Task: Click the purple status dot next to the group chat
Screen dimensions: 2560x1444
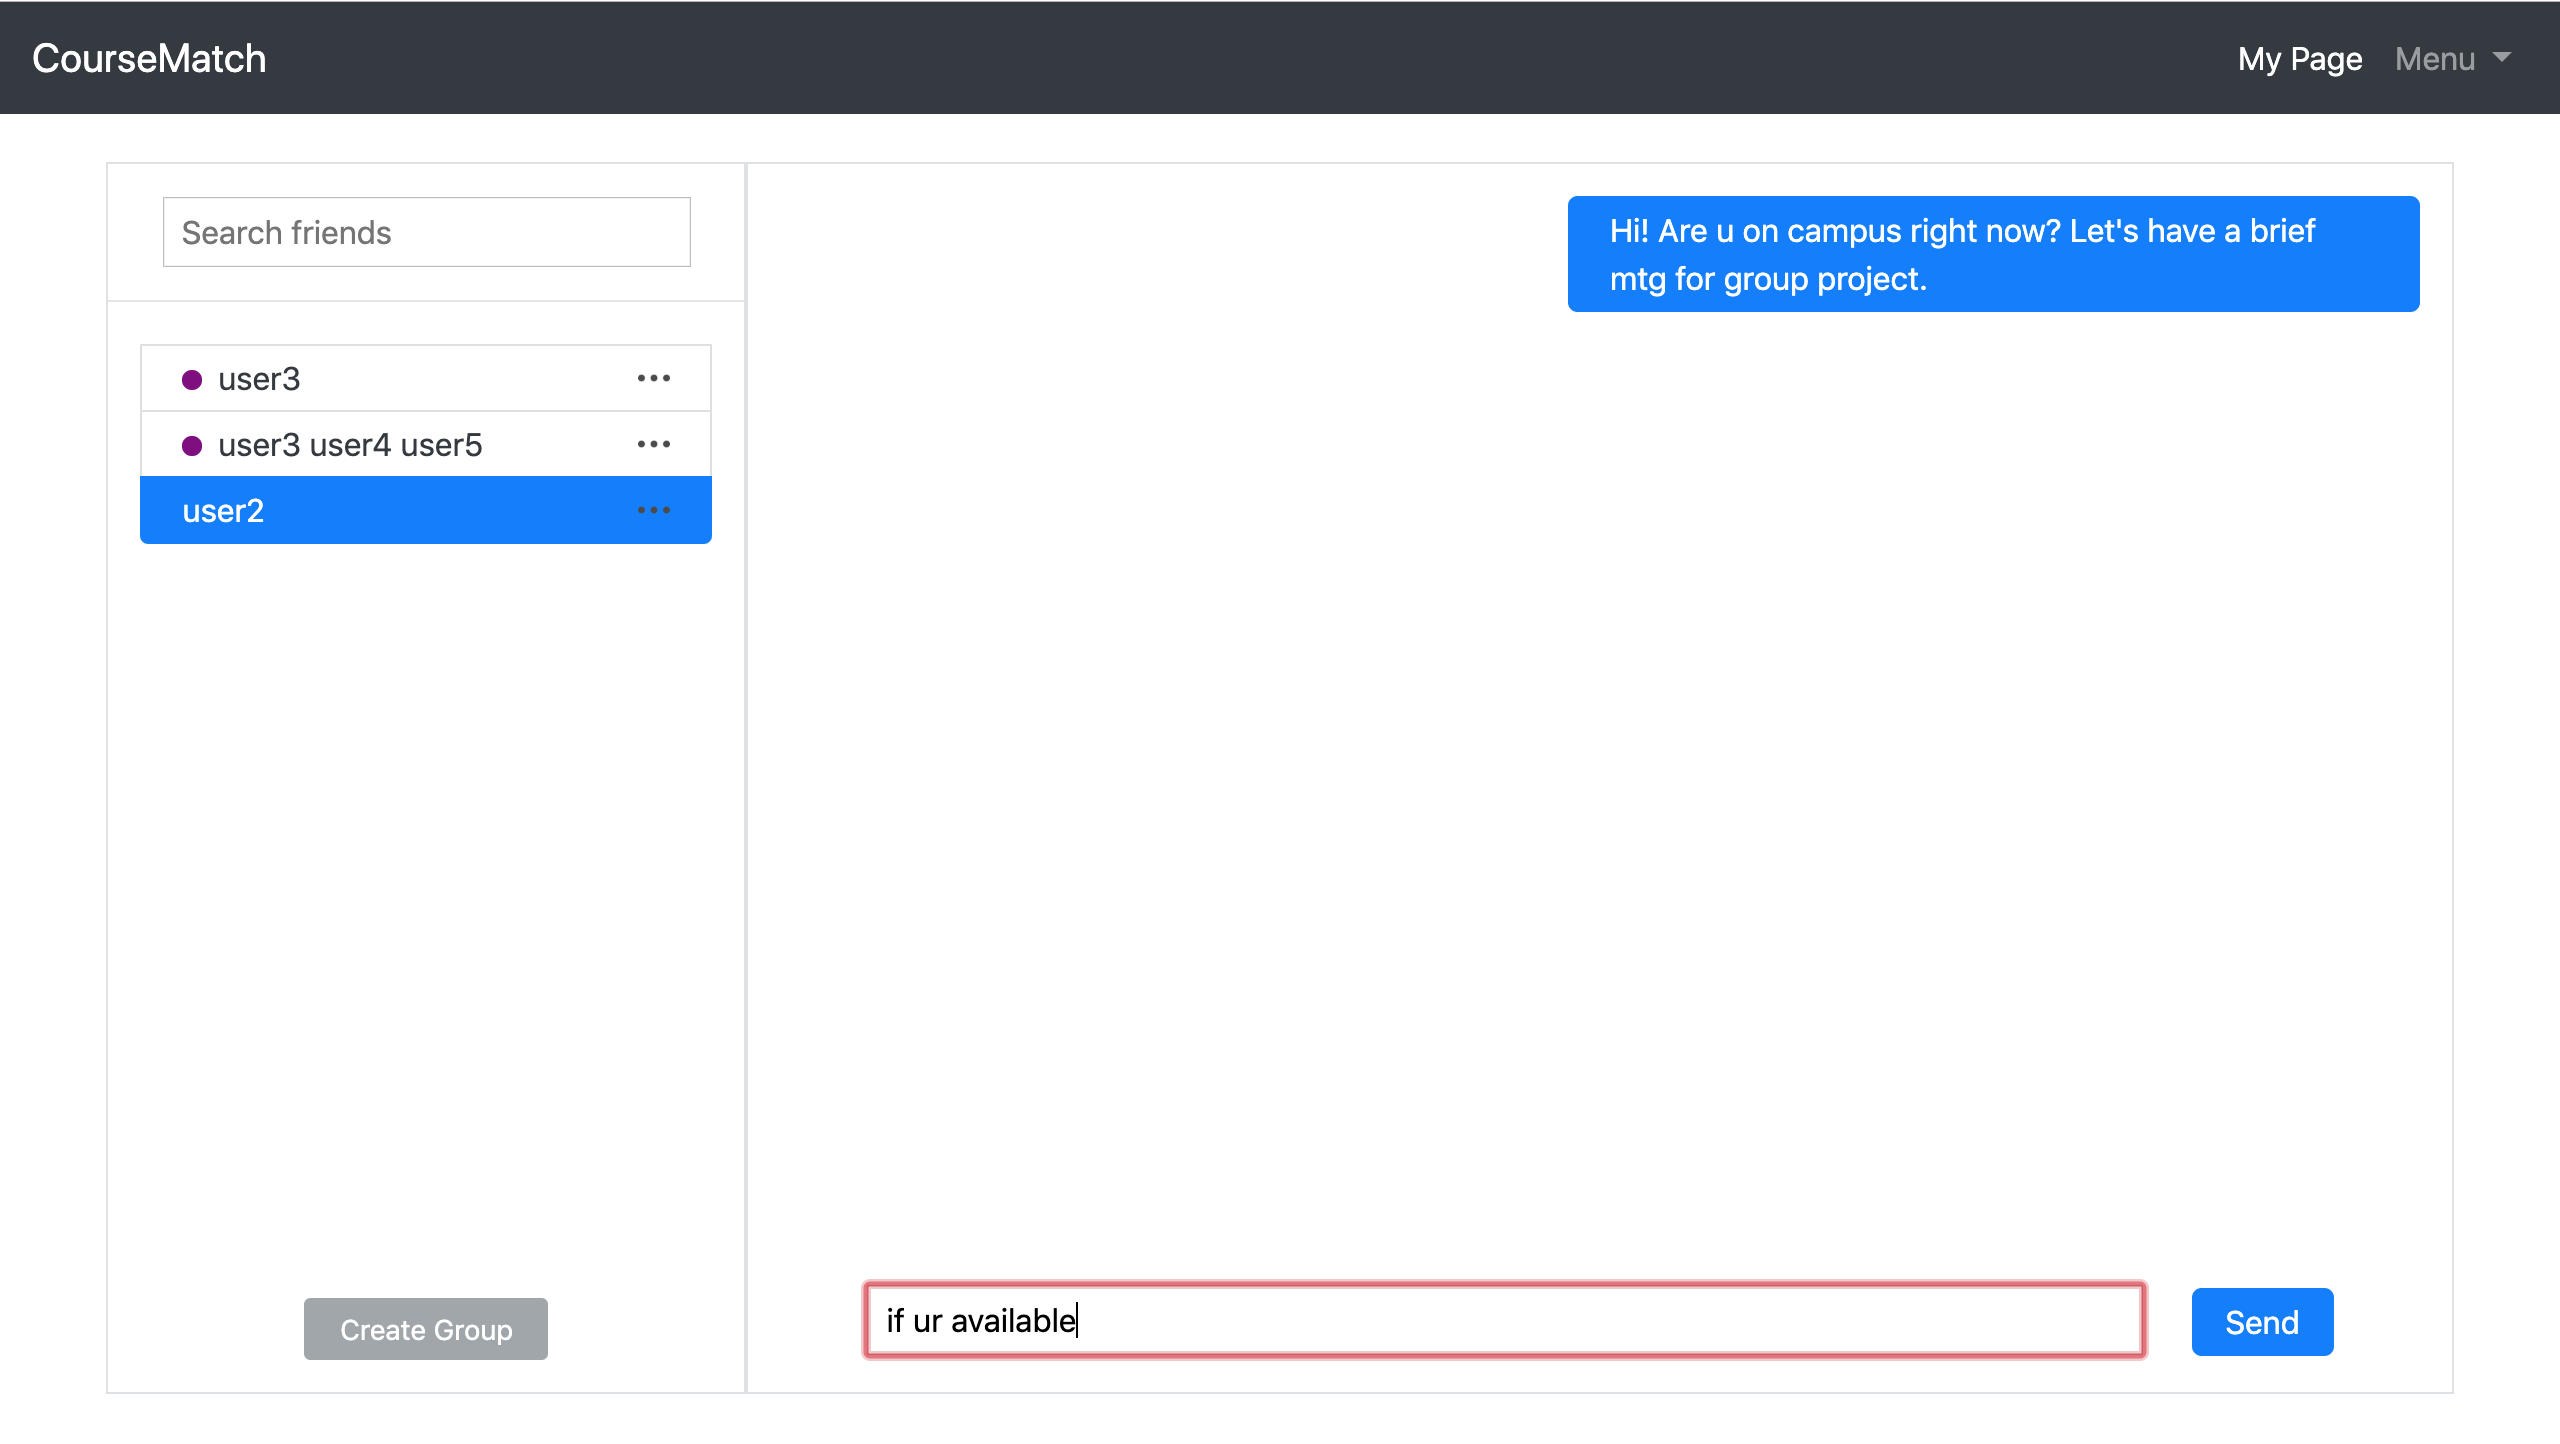Action: [x=192, y=444]
